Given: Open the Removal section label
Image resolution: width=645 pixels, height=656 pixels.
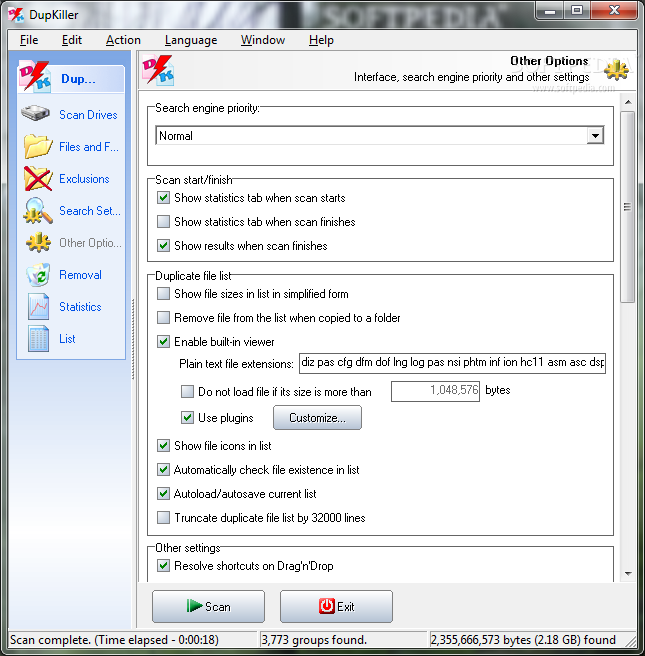Looking at the screenshot, I should [80, 275].
